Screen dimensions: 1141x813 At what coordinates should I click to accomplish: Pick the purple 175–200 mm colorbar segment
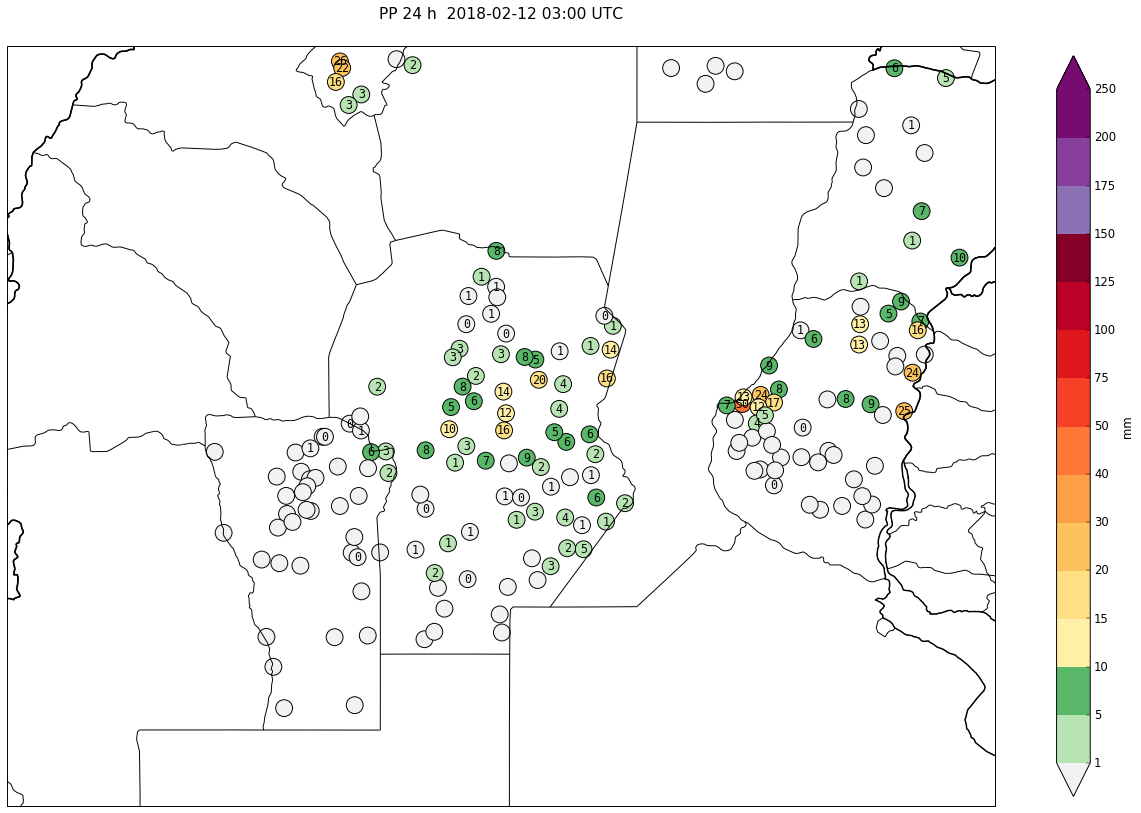1073,162
